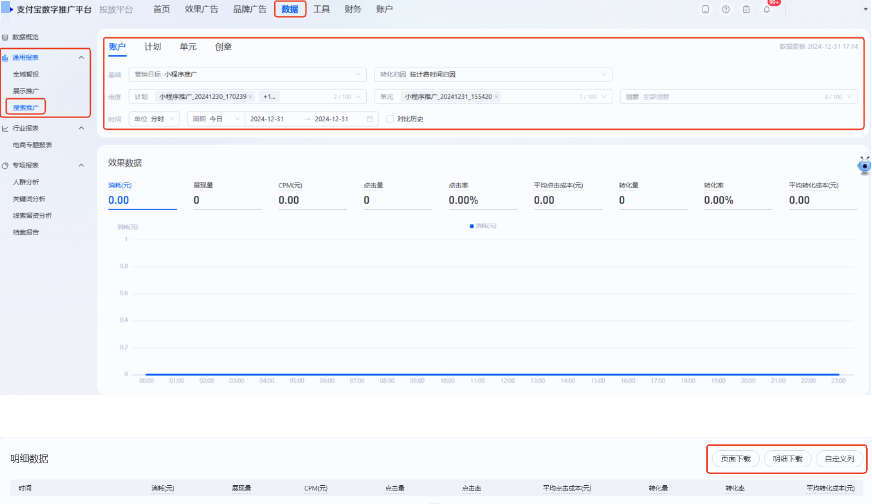Open the 营销目标 dropdown
Screen dimensions: 872x504
(247, 75)
